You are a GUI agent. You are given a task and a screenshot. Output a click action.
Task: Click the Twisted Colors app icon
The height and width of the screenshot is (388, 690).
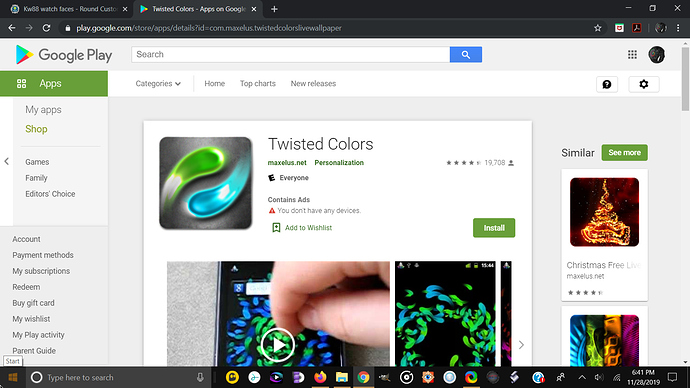pos(206,183)
